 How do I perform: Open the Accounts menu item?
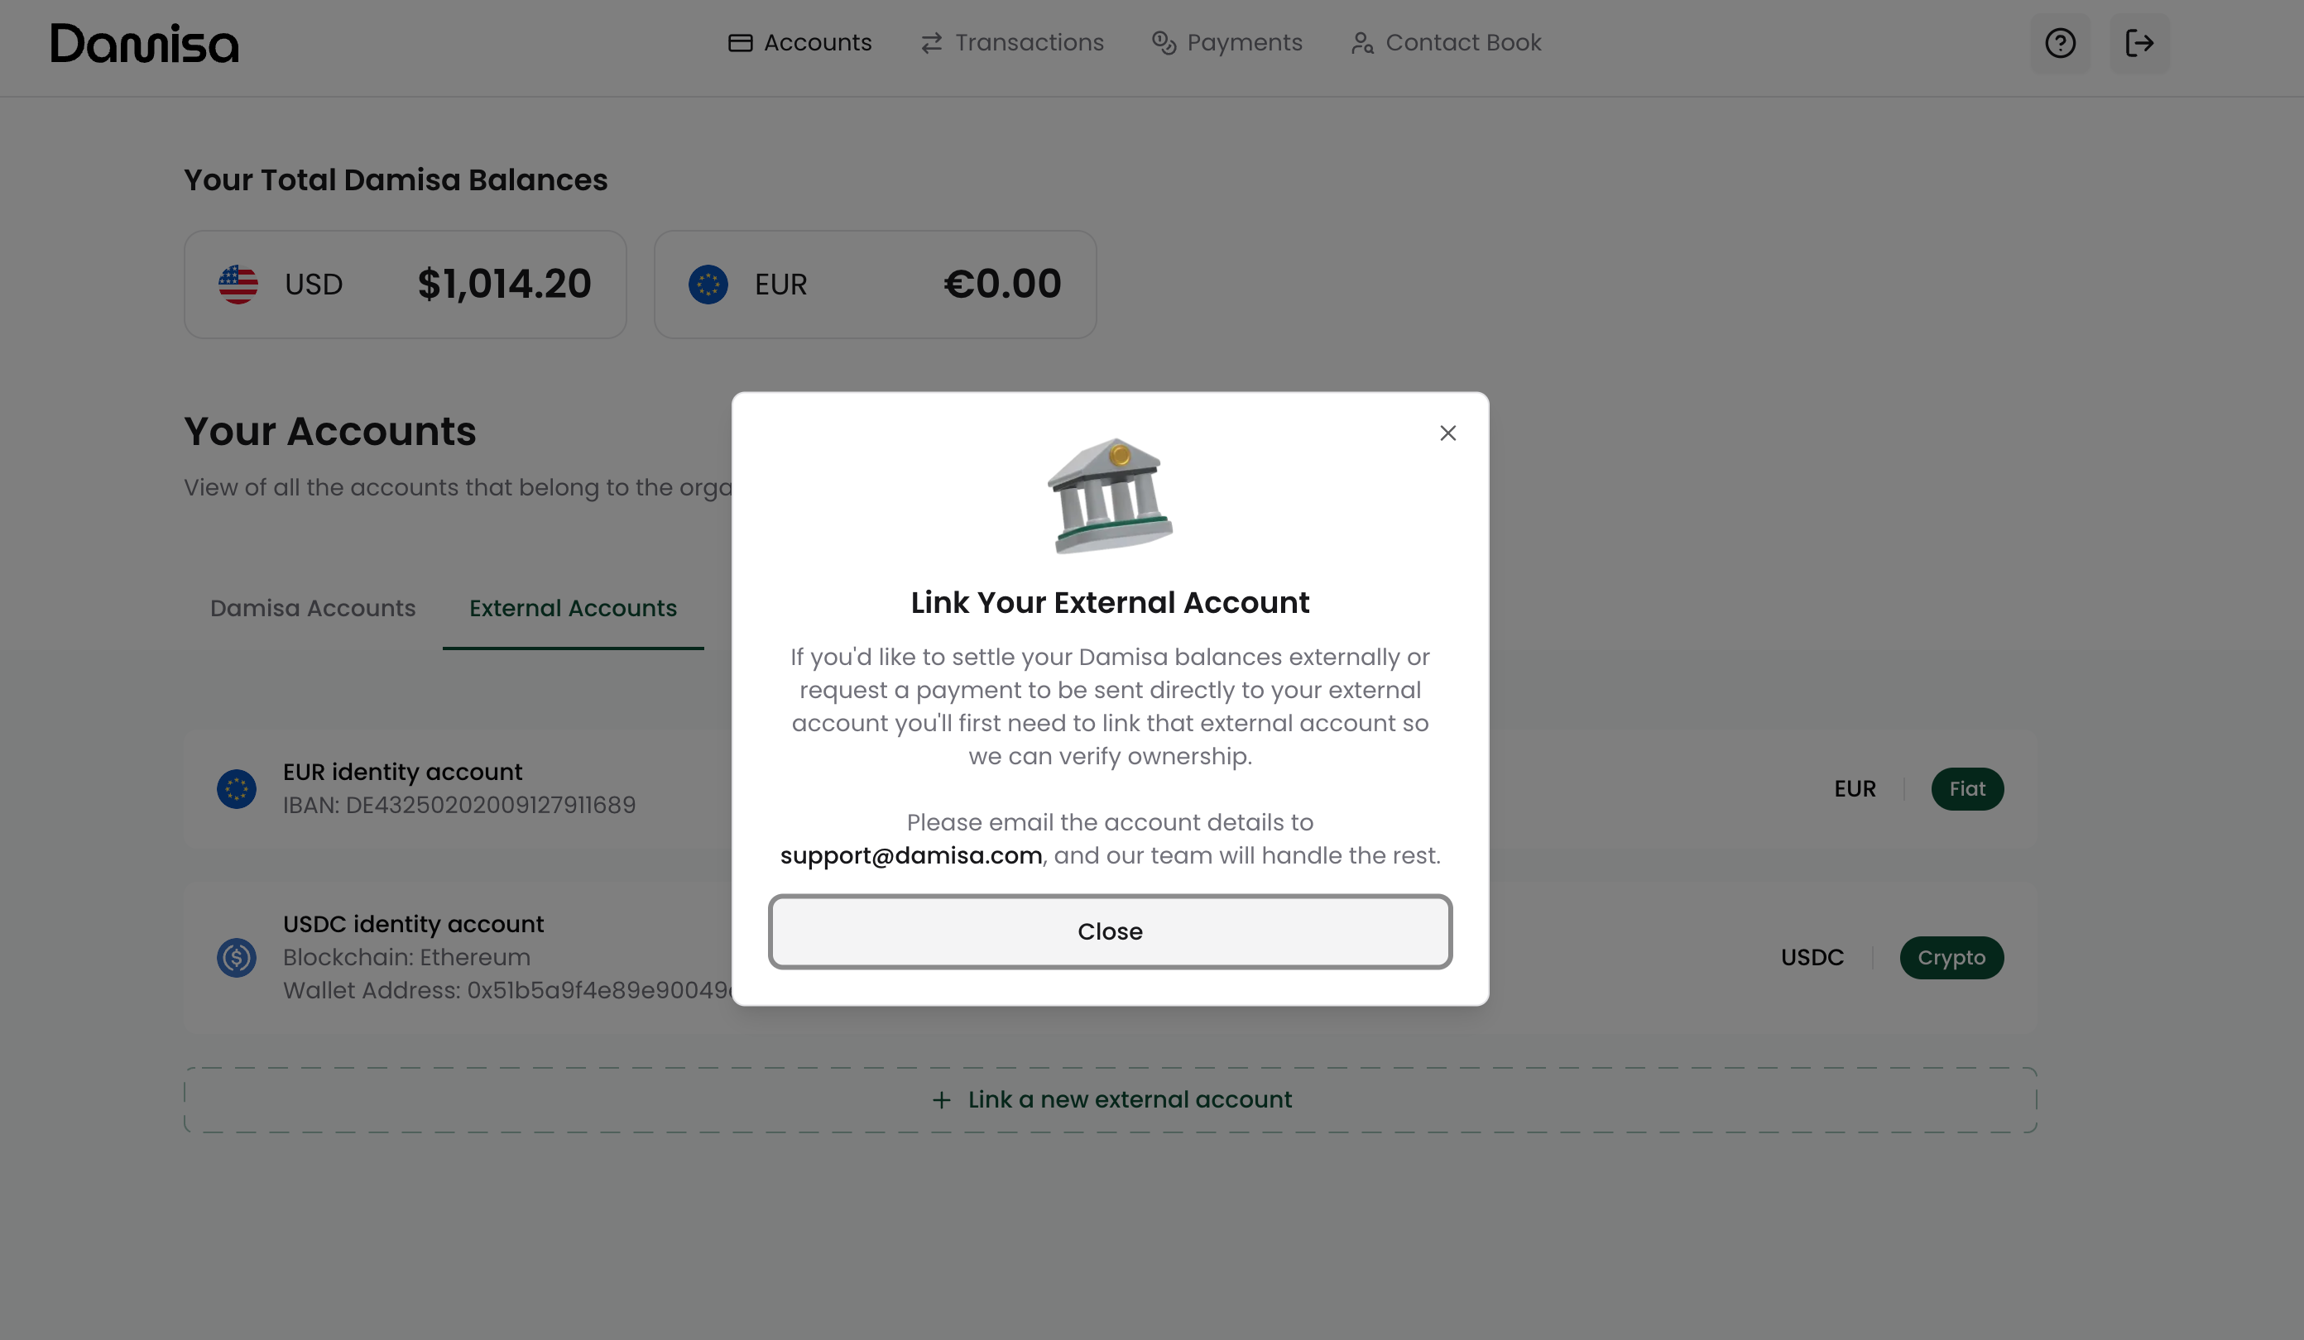800,43
